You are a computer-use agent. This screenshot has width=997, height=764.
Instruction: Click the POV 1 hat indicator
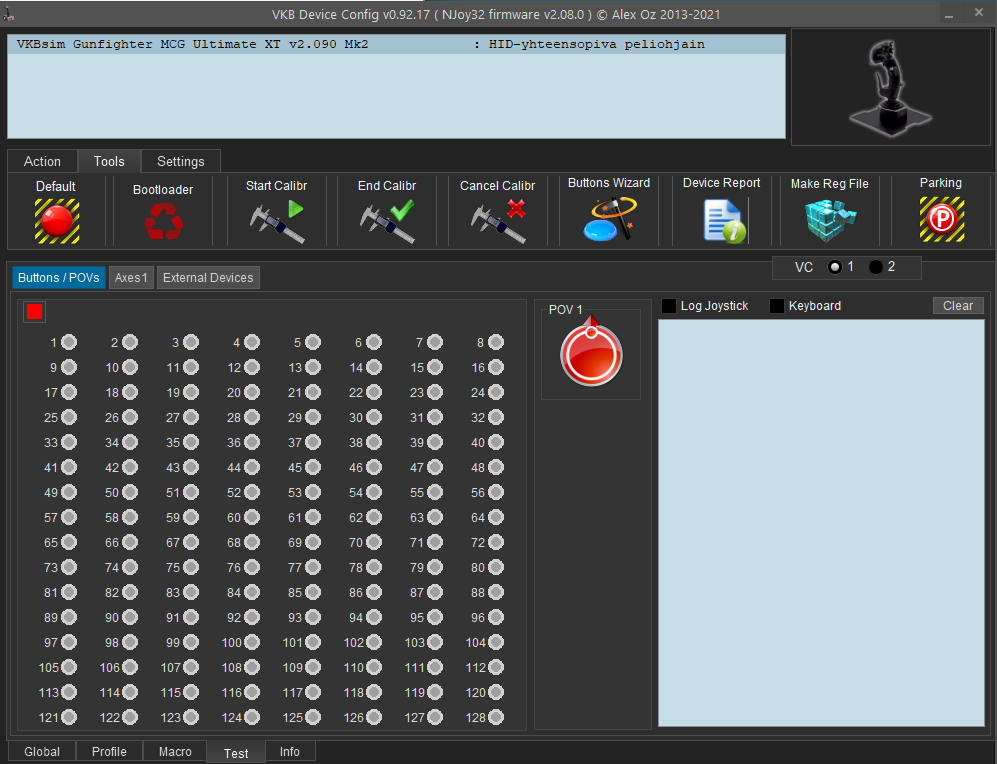point(591,351)
